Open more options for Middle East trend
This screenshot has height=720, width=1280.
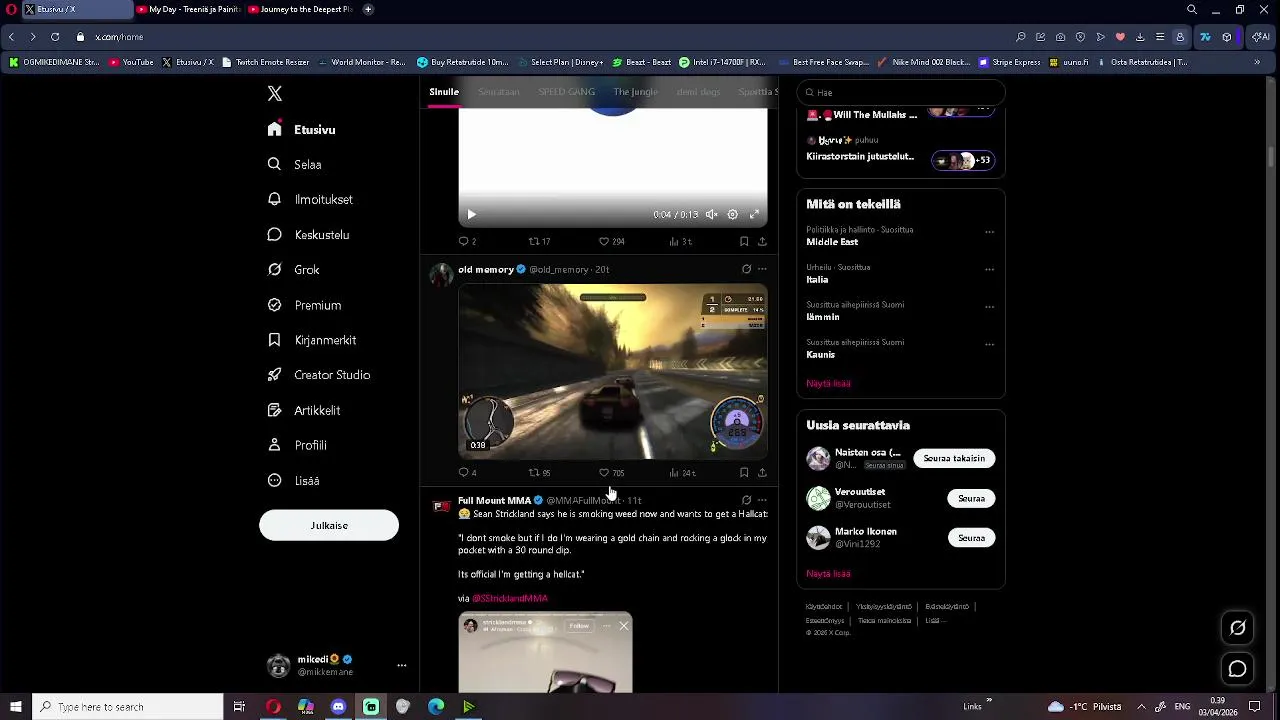(989, 232)
